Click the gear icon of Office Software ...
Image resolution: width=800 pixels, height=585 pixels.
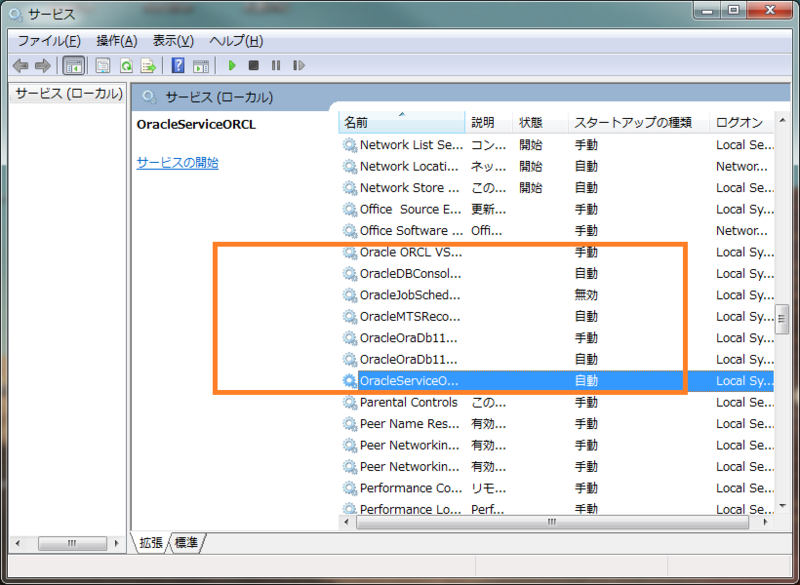349,231
